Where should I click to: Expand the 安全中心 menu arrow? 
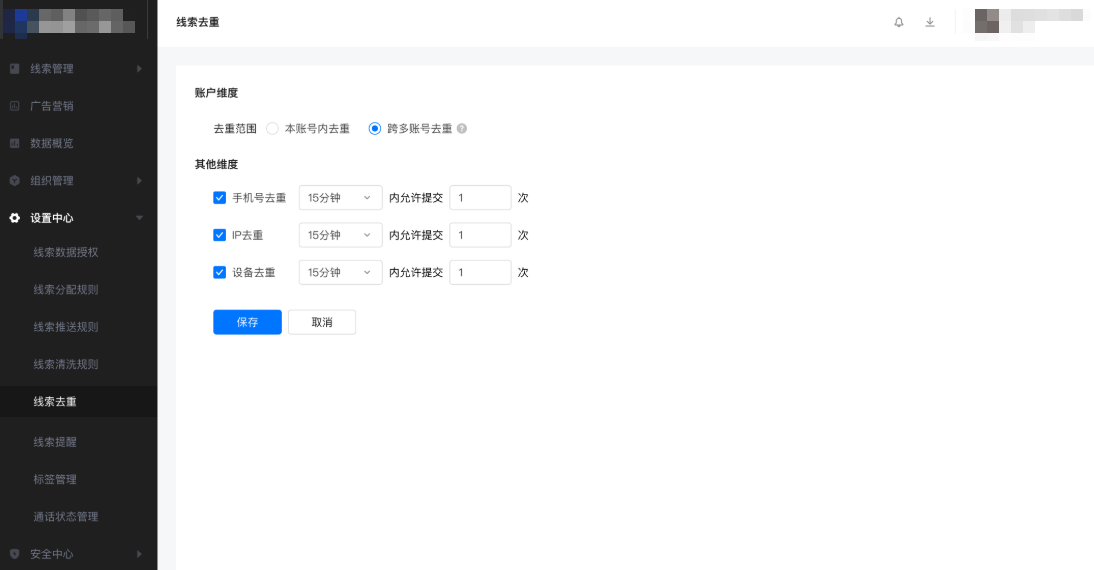[140, 554]
